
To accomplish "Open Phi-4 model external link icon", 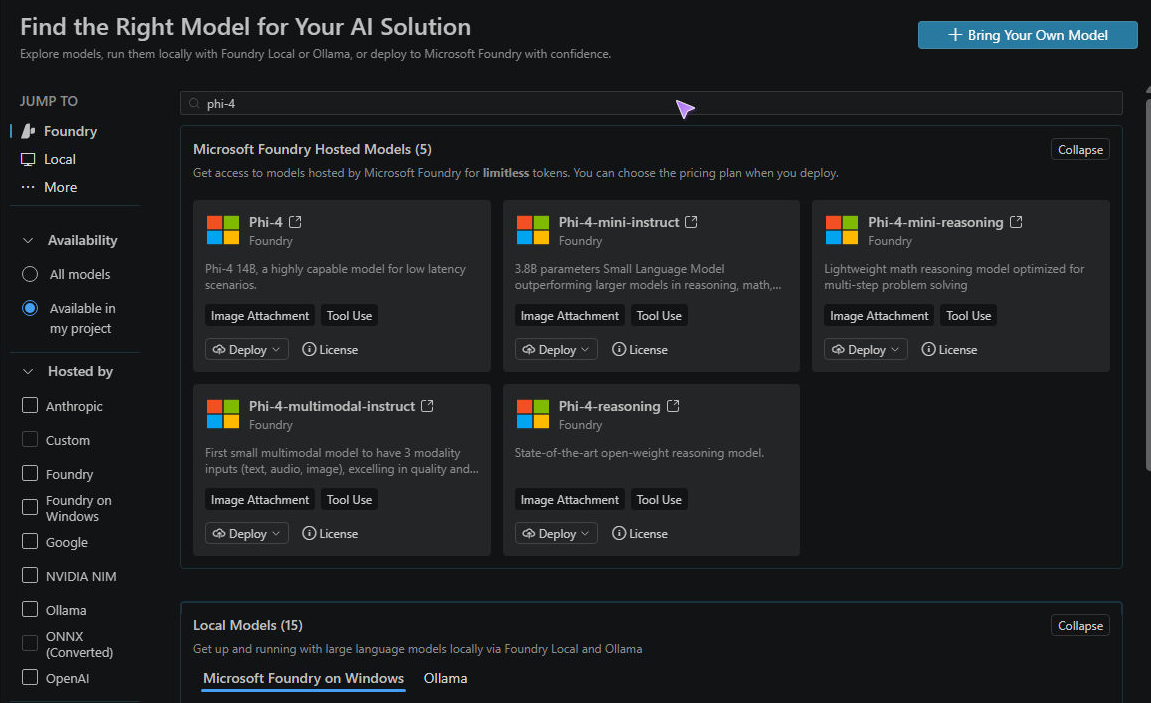I will (x=295, y=222).
